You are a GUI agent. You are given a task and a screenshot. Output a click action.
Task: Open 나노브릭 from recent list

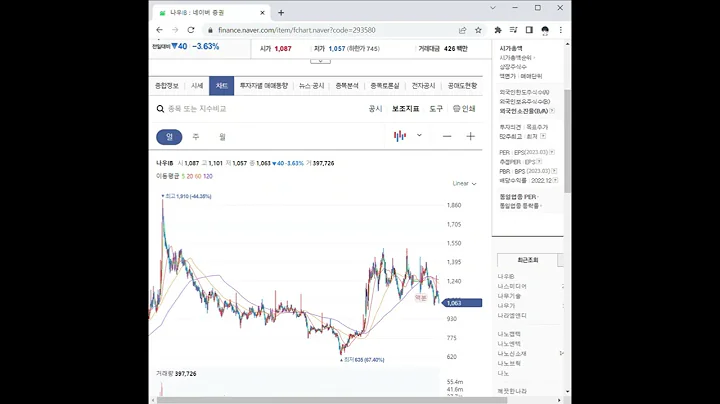click(x=509, y=363)
